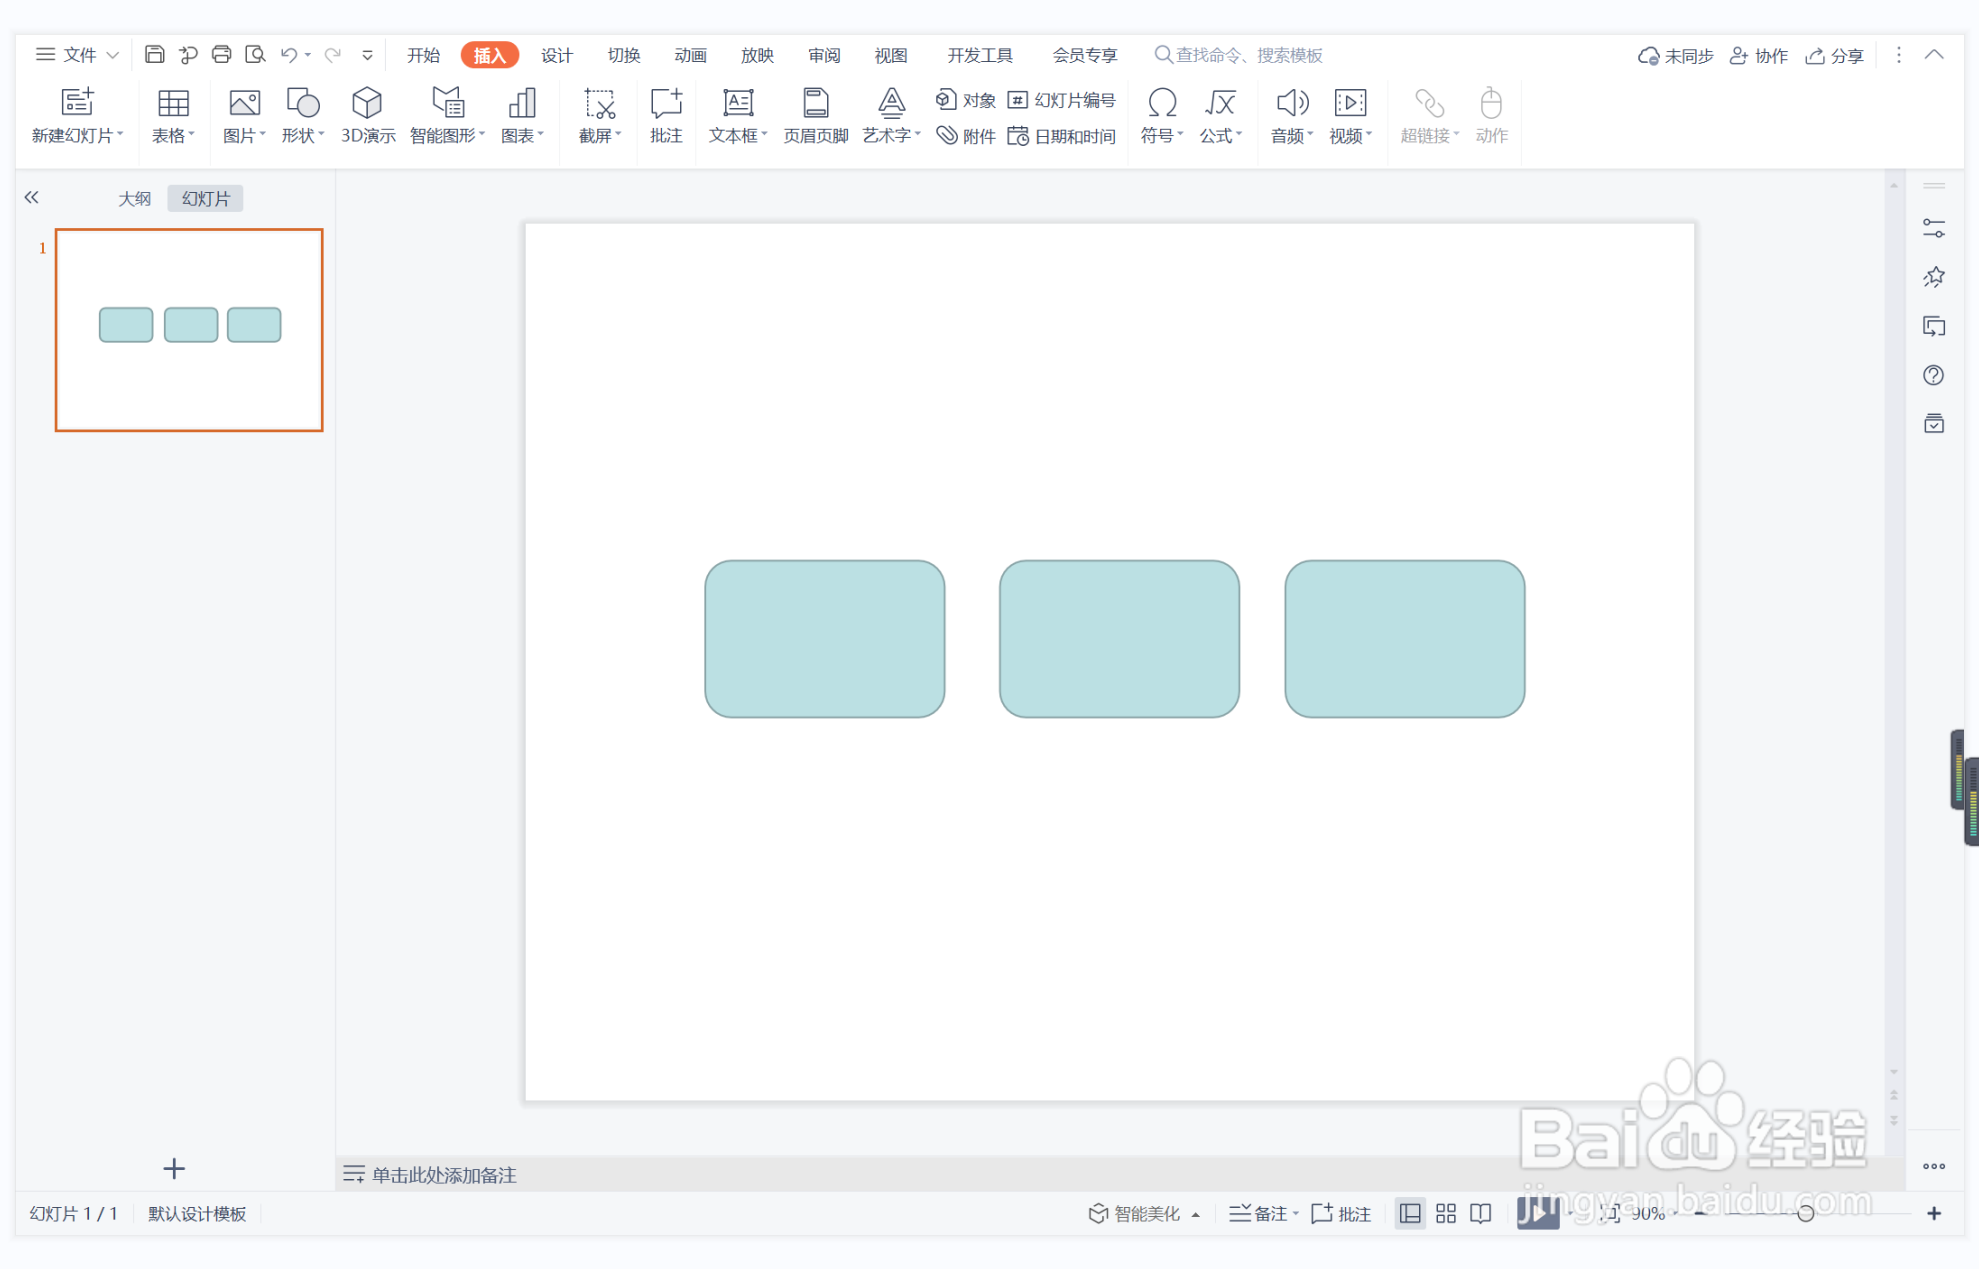Click the zoom slider handle
Viewport: 1979px width, 1269px height.
(1805, 1213)
